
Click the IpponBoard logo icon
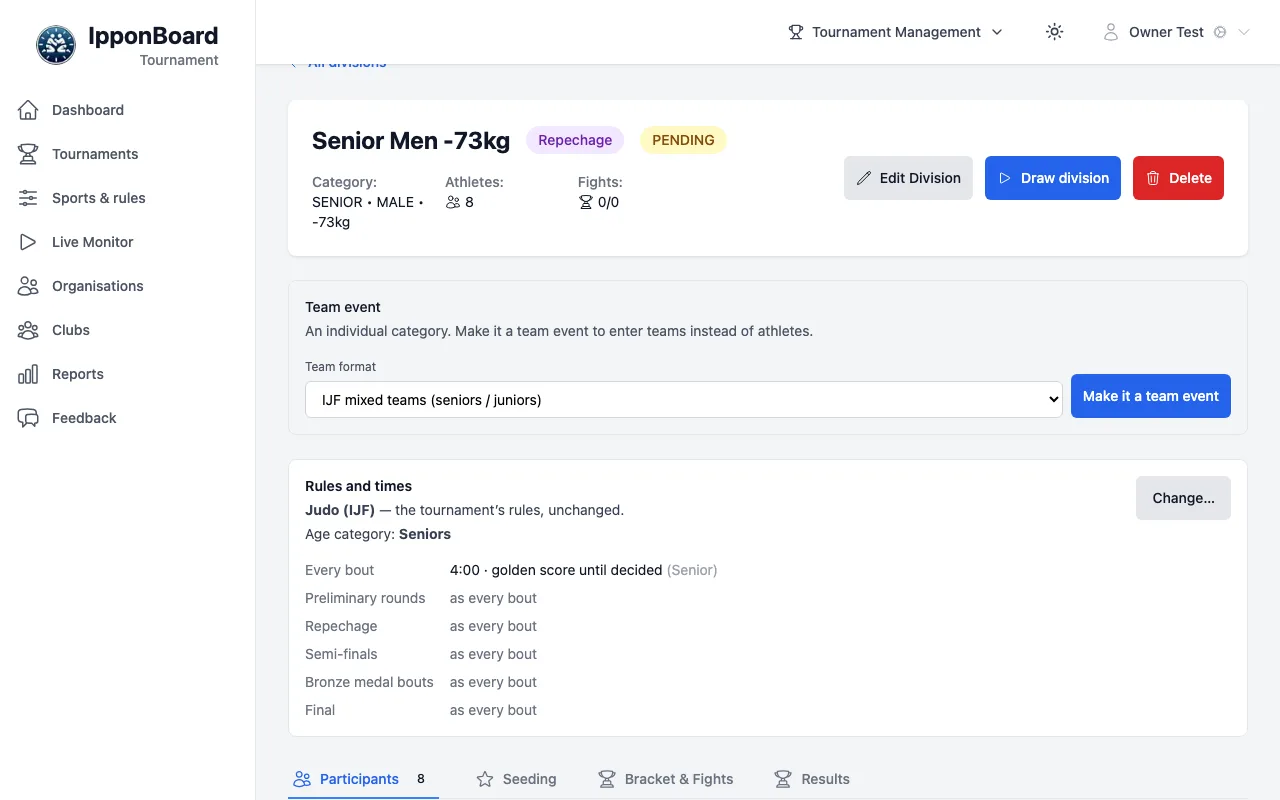click(56, 45)
